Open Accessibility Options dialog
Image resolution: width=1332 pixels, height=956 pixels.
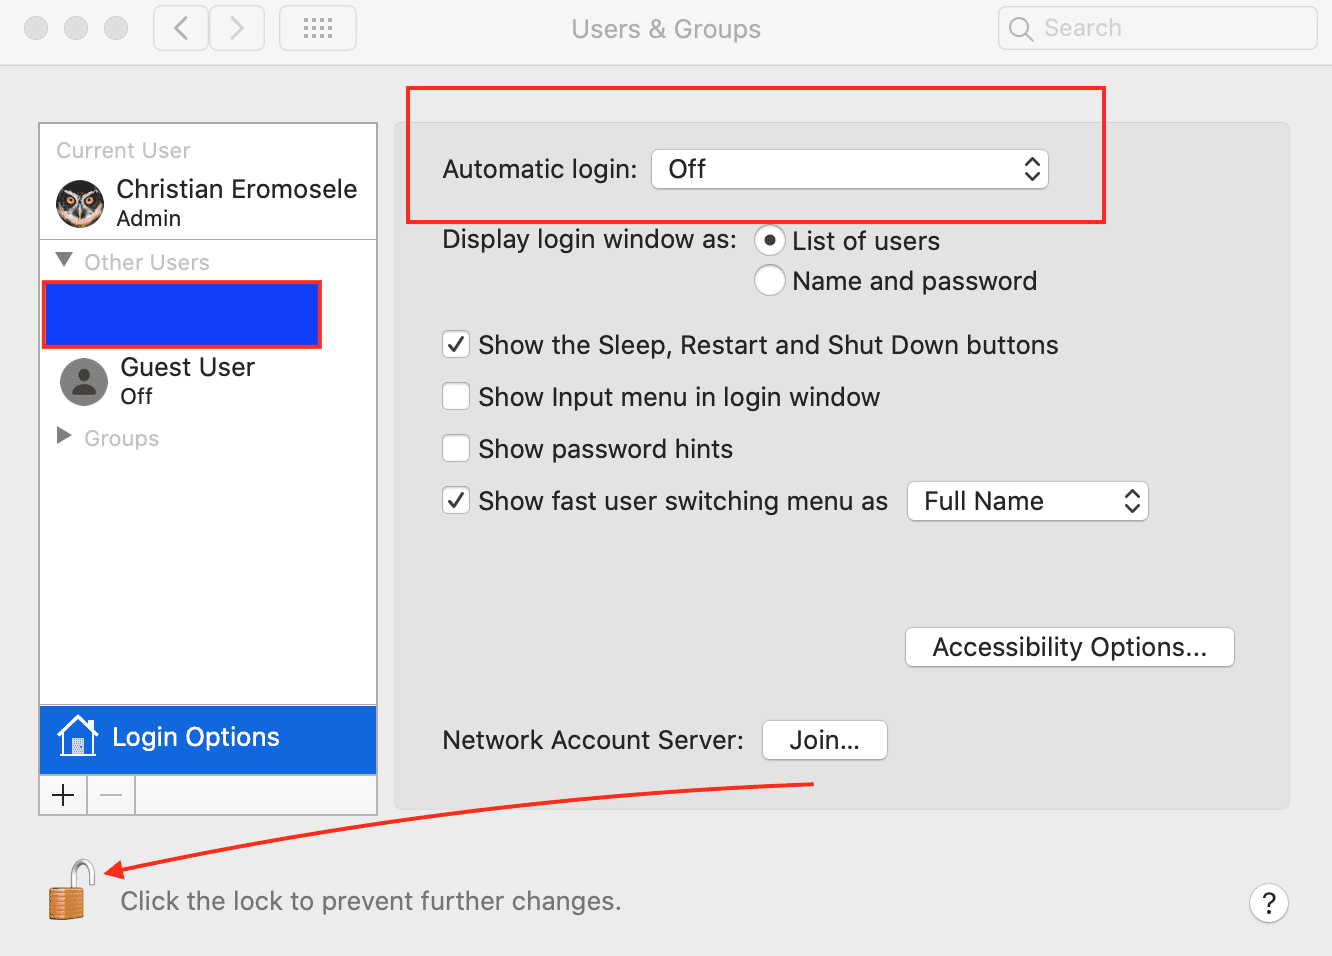1069,647
